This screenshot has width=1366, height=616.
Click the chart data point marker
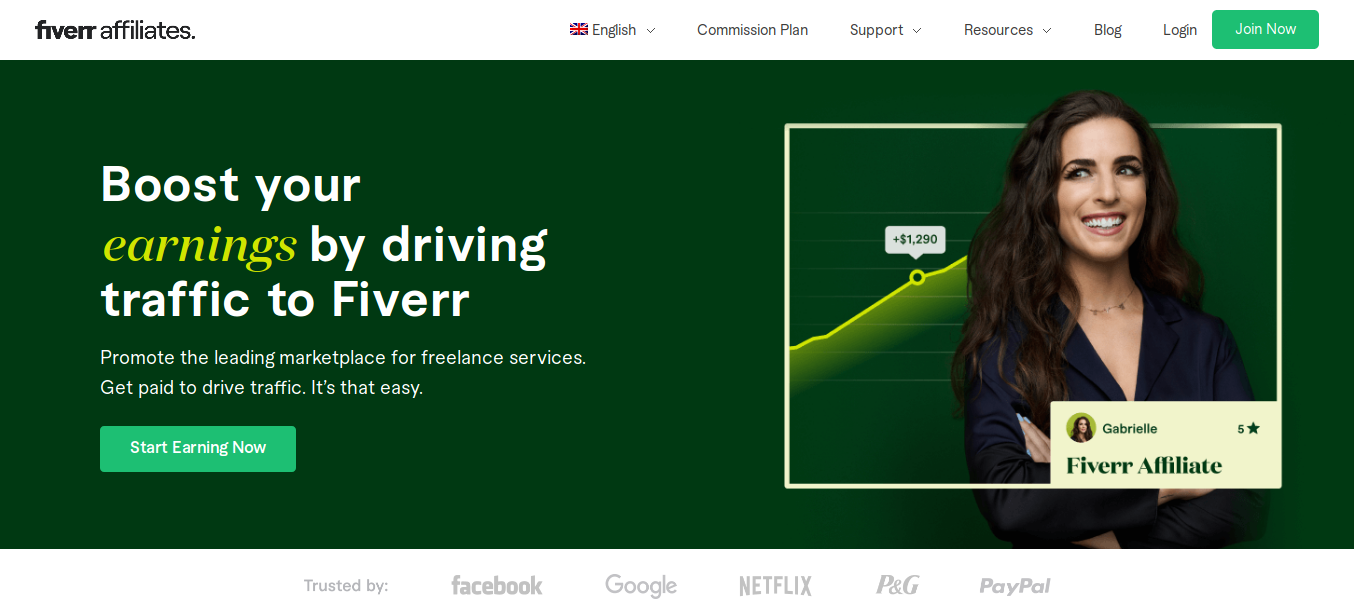coord(917,277)
